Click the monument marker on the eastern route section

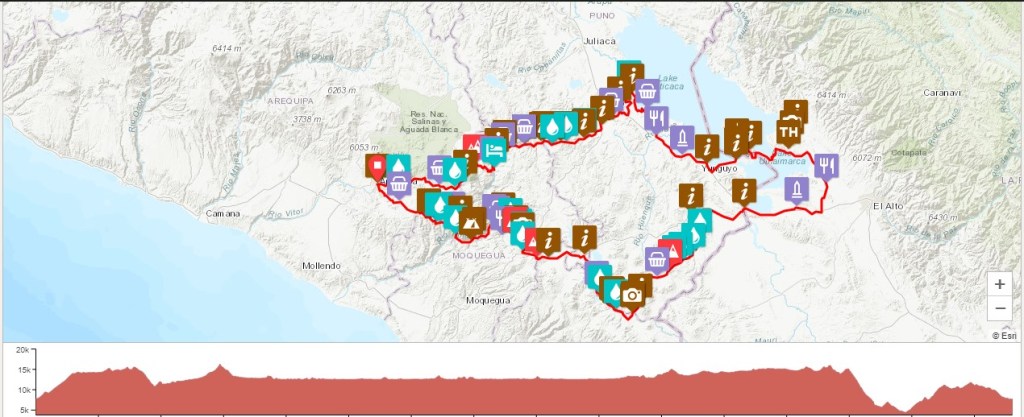click(x=796, y=188)
